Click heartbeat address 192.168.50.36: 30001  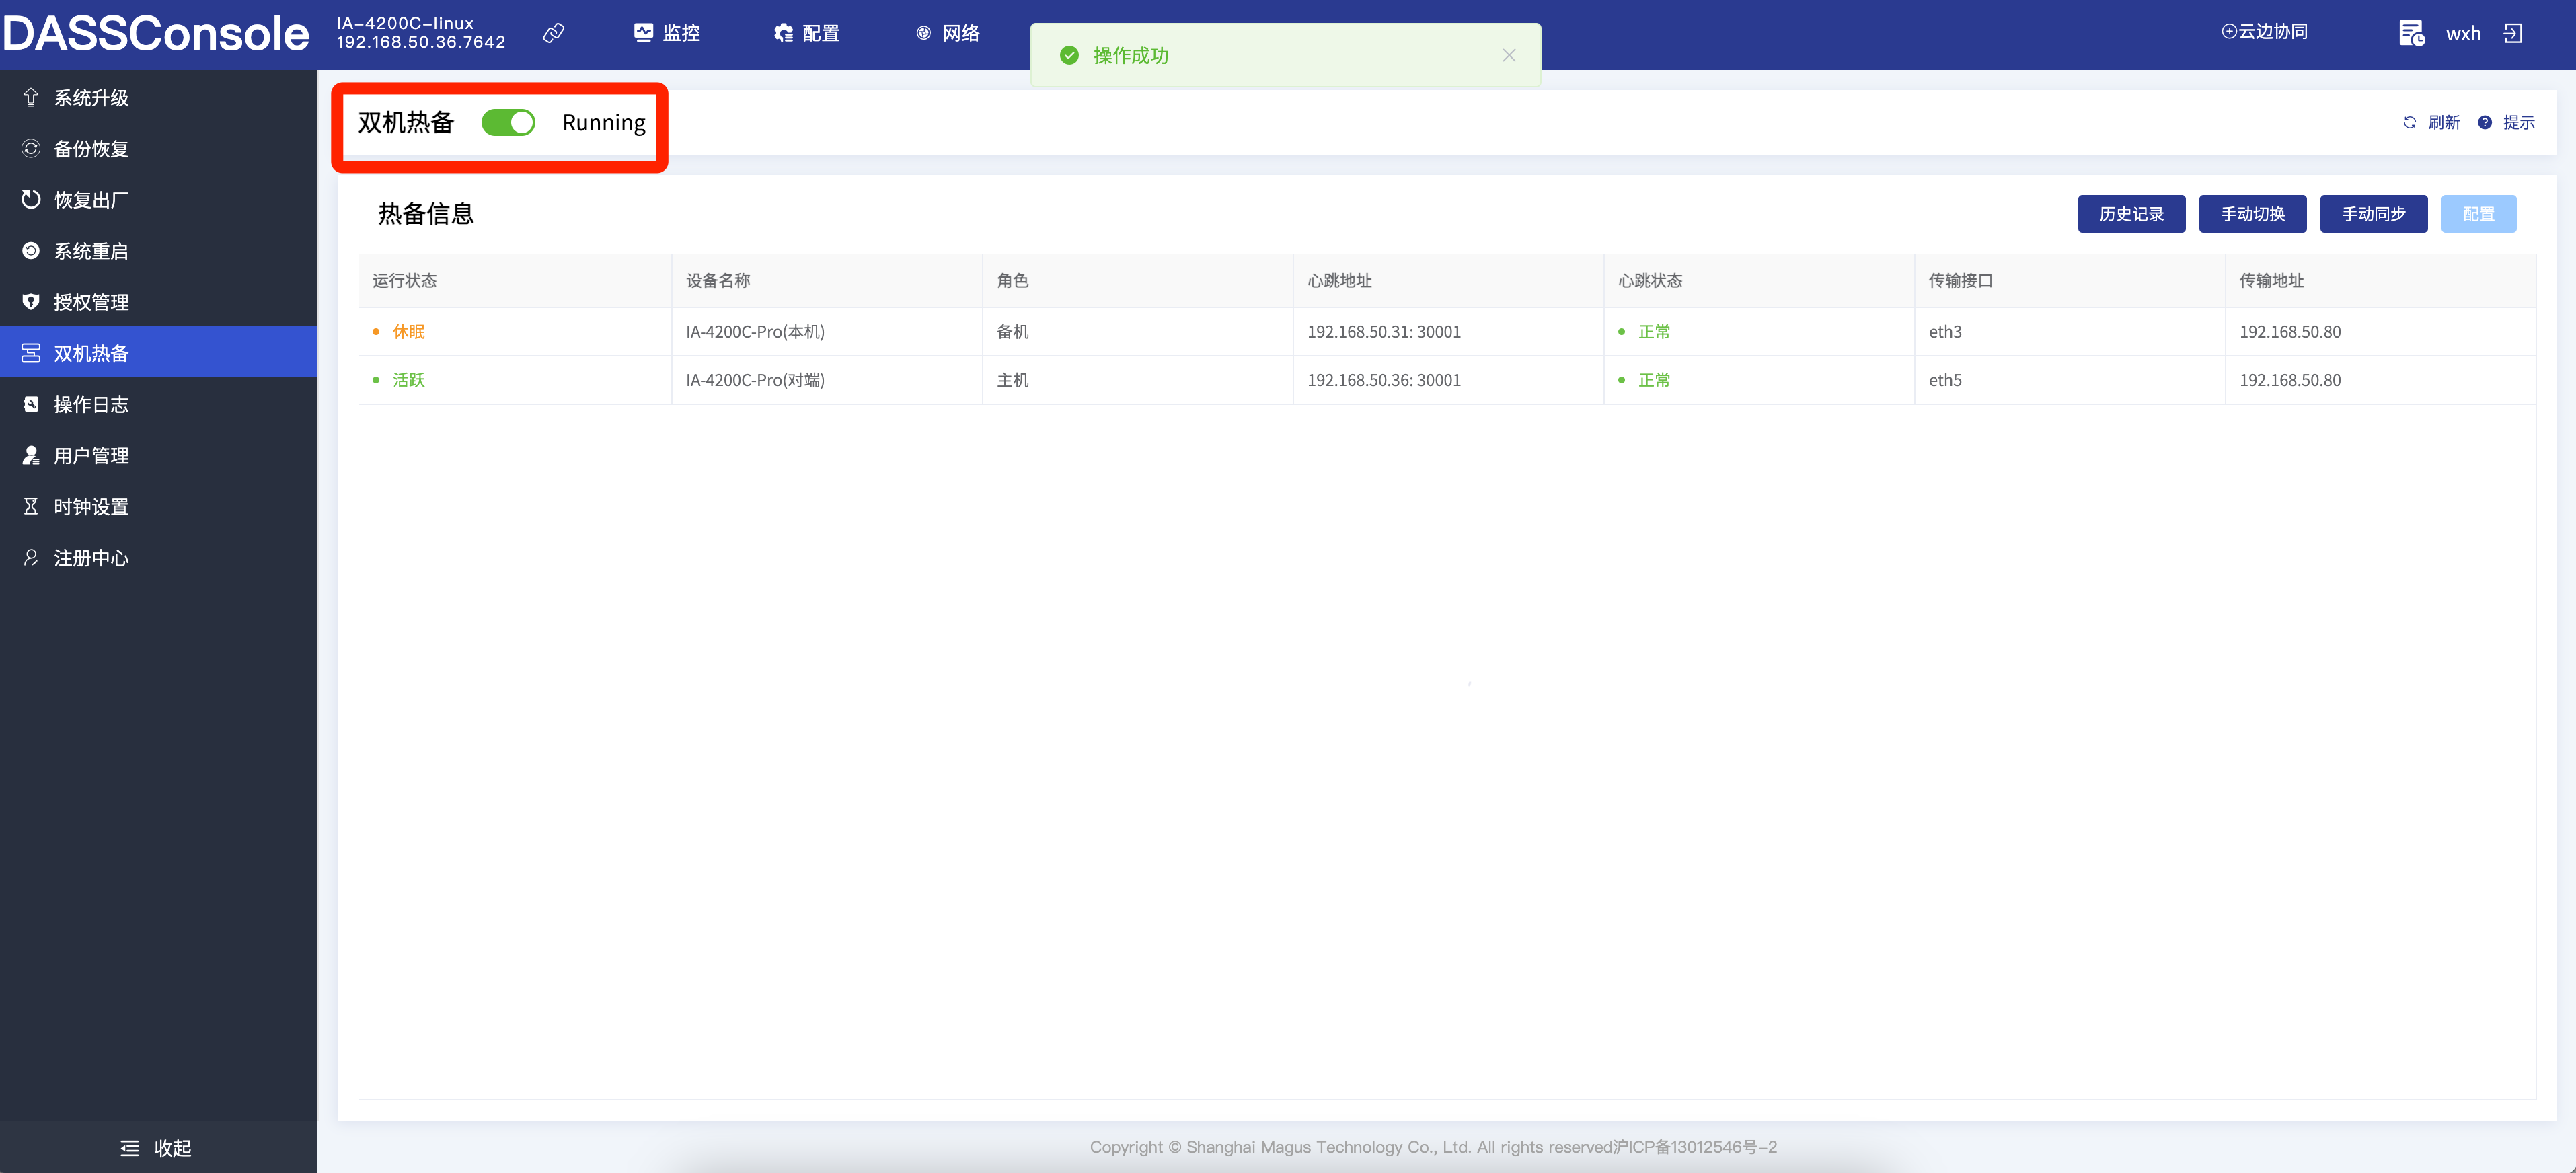[1384, 379]
